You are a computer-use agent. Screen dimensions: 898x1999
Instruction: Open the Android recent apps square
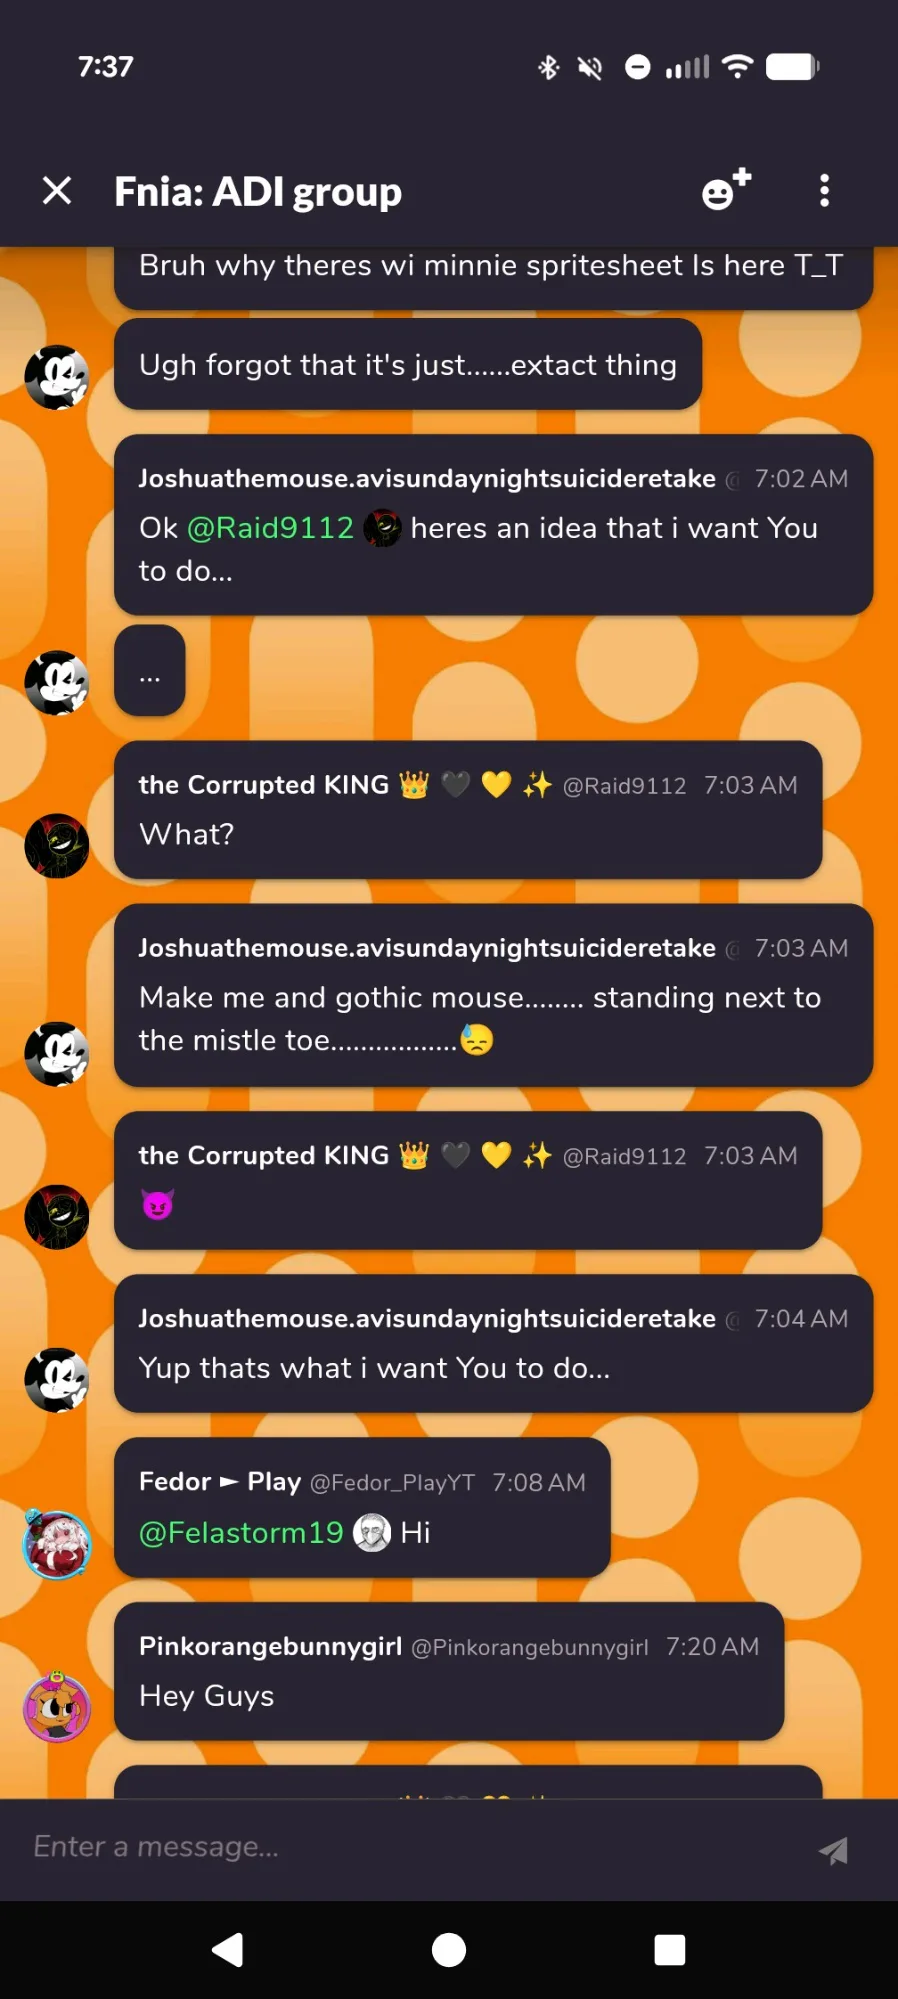(669, 1949)
